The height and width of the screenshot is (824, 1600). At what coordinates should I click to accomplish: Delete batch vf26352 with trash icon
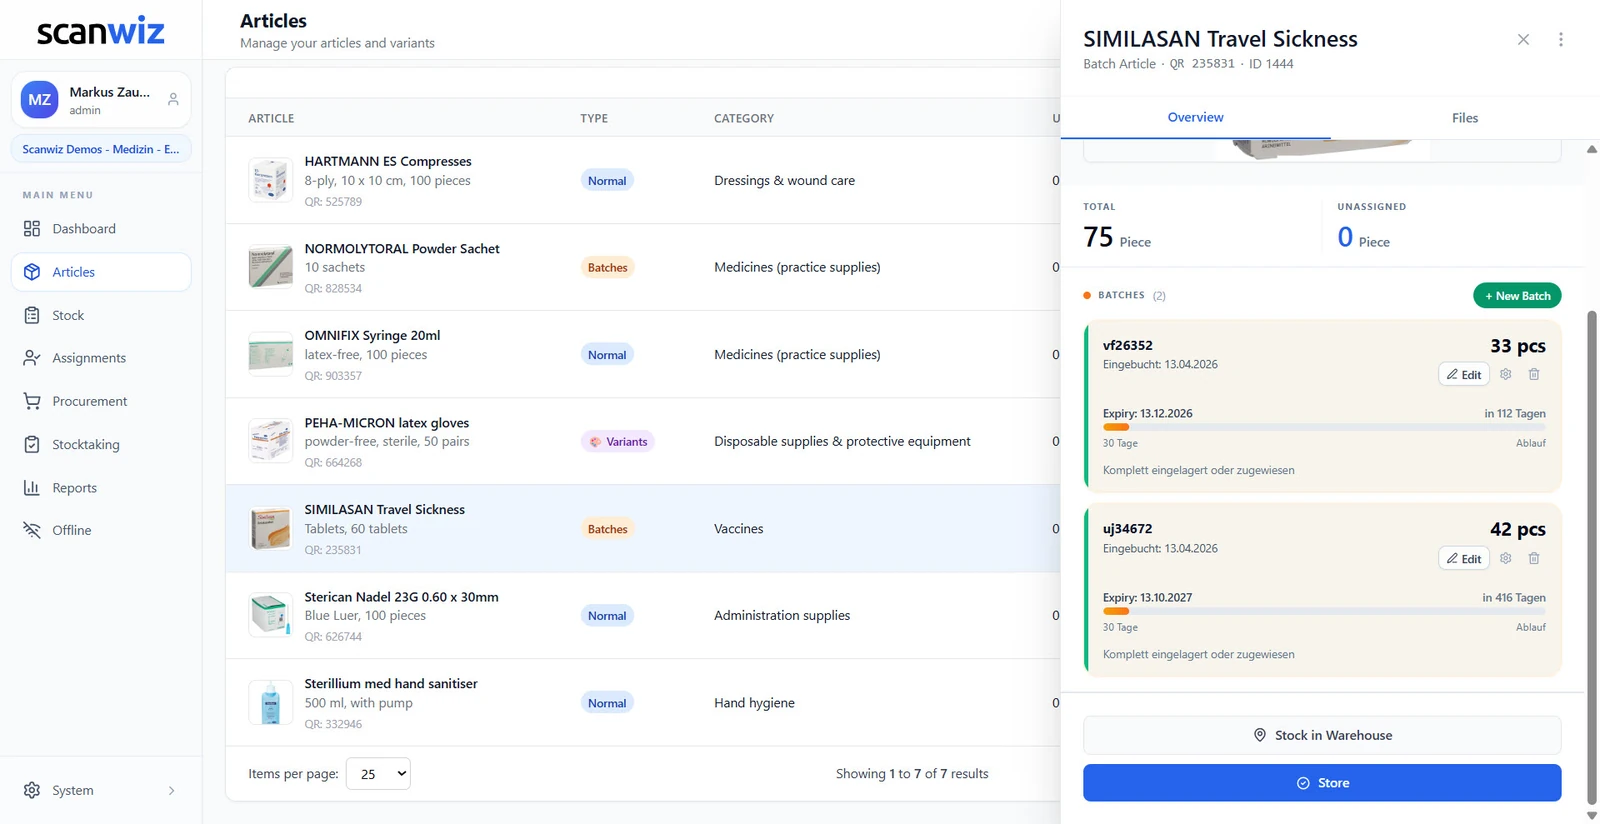1534,374
